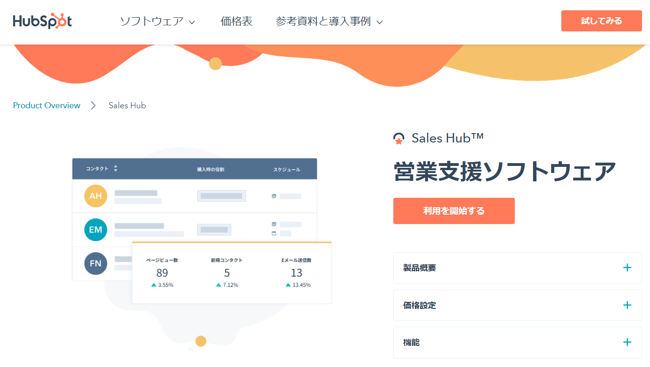Click the Sales Hub breadcrumb text
650x367 pixels.
tap(127, 105)
